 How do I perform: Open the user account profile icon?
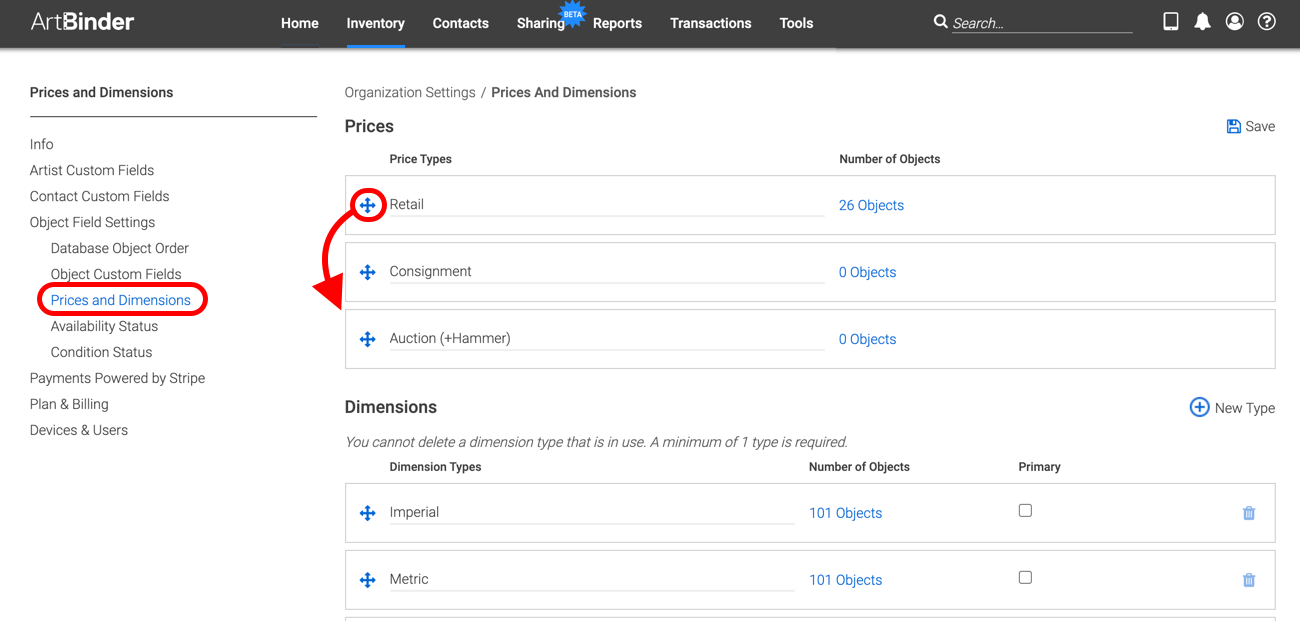[1235, 22]
